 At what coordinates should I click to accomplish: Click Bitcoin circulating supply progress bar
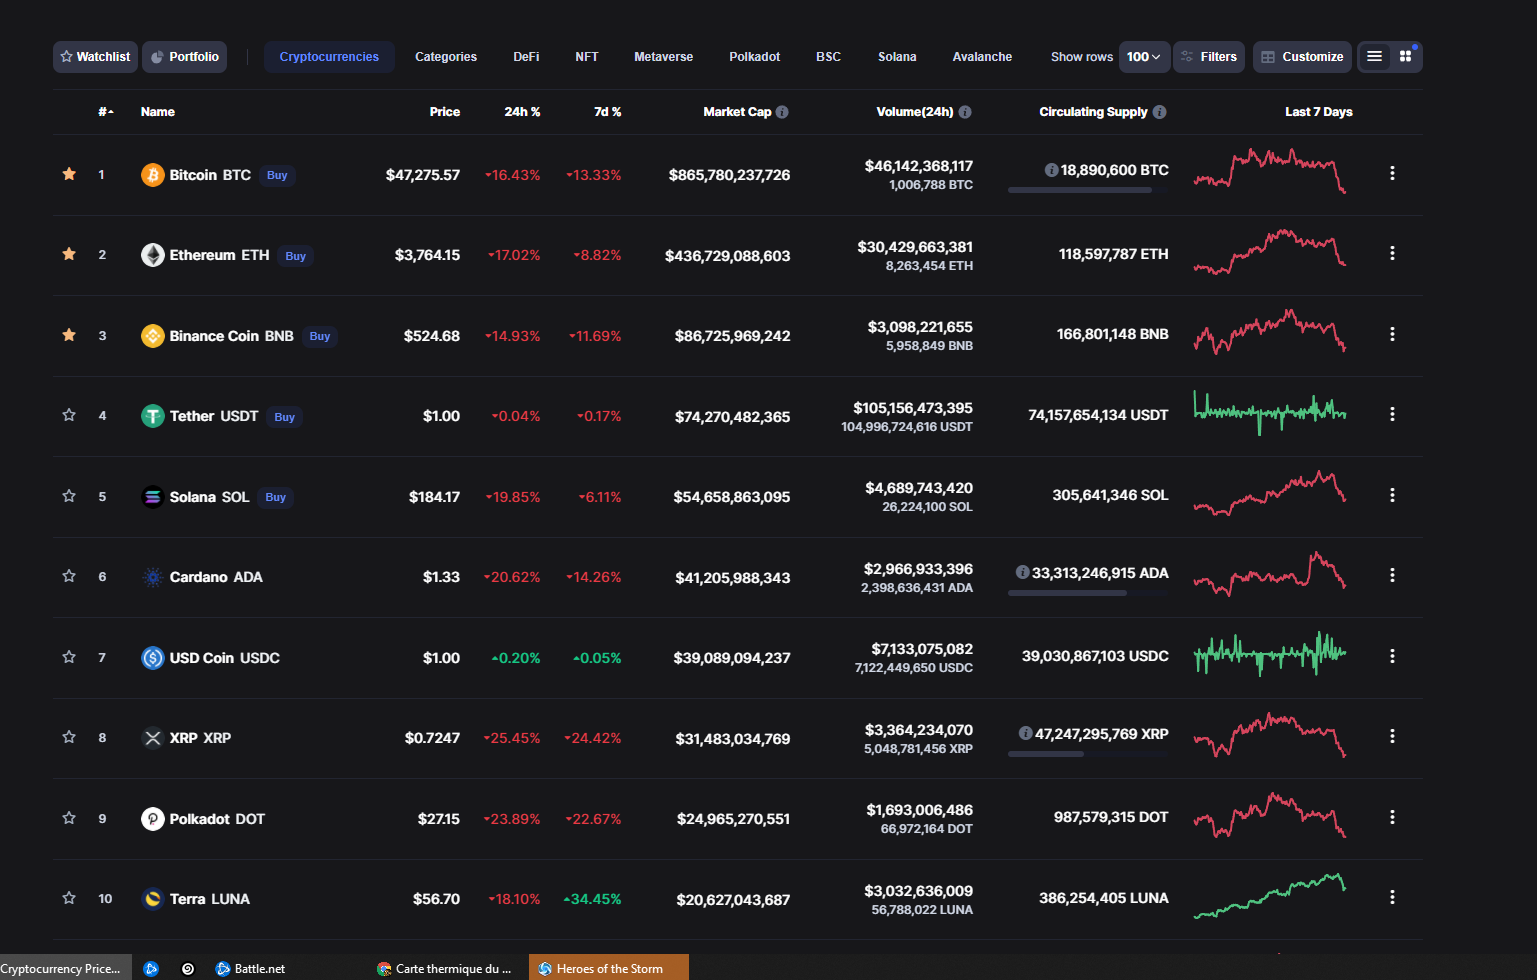click(1088, 190)
